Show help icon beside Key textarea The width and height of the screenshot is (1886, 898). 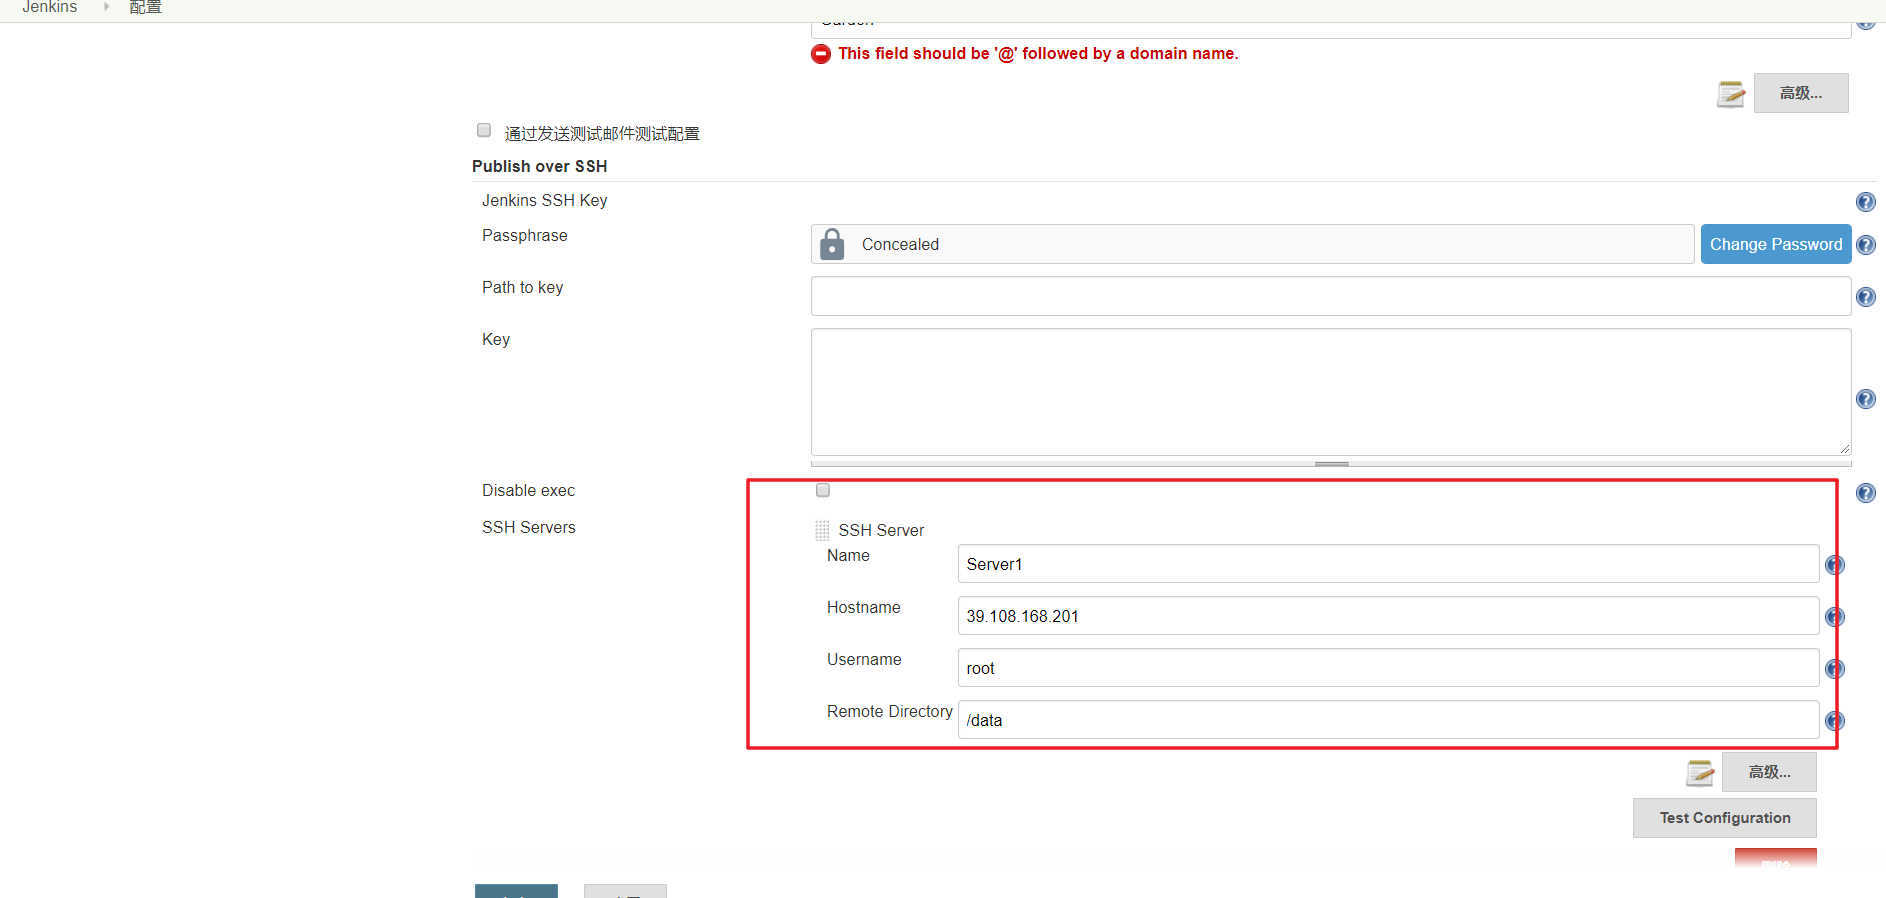[x=1865, y=399]
